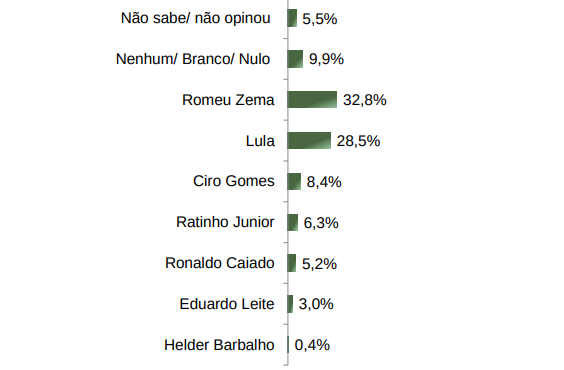Click the Romeu Zema bar
Image resolution: width=564 pixels, height=370 pixels.
[x=312, y=100]
